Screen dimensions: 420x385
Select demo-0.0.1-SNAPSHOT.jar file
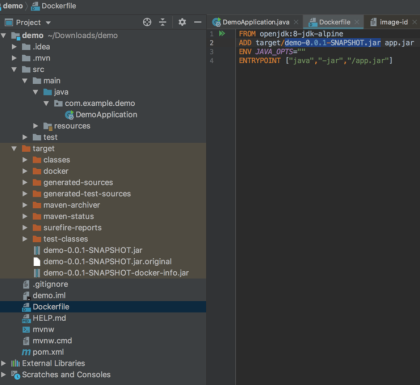(x=93, y=250)
